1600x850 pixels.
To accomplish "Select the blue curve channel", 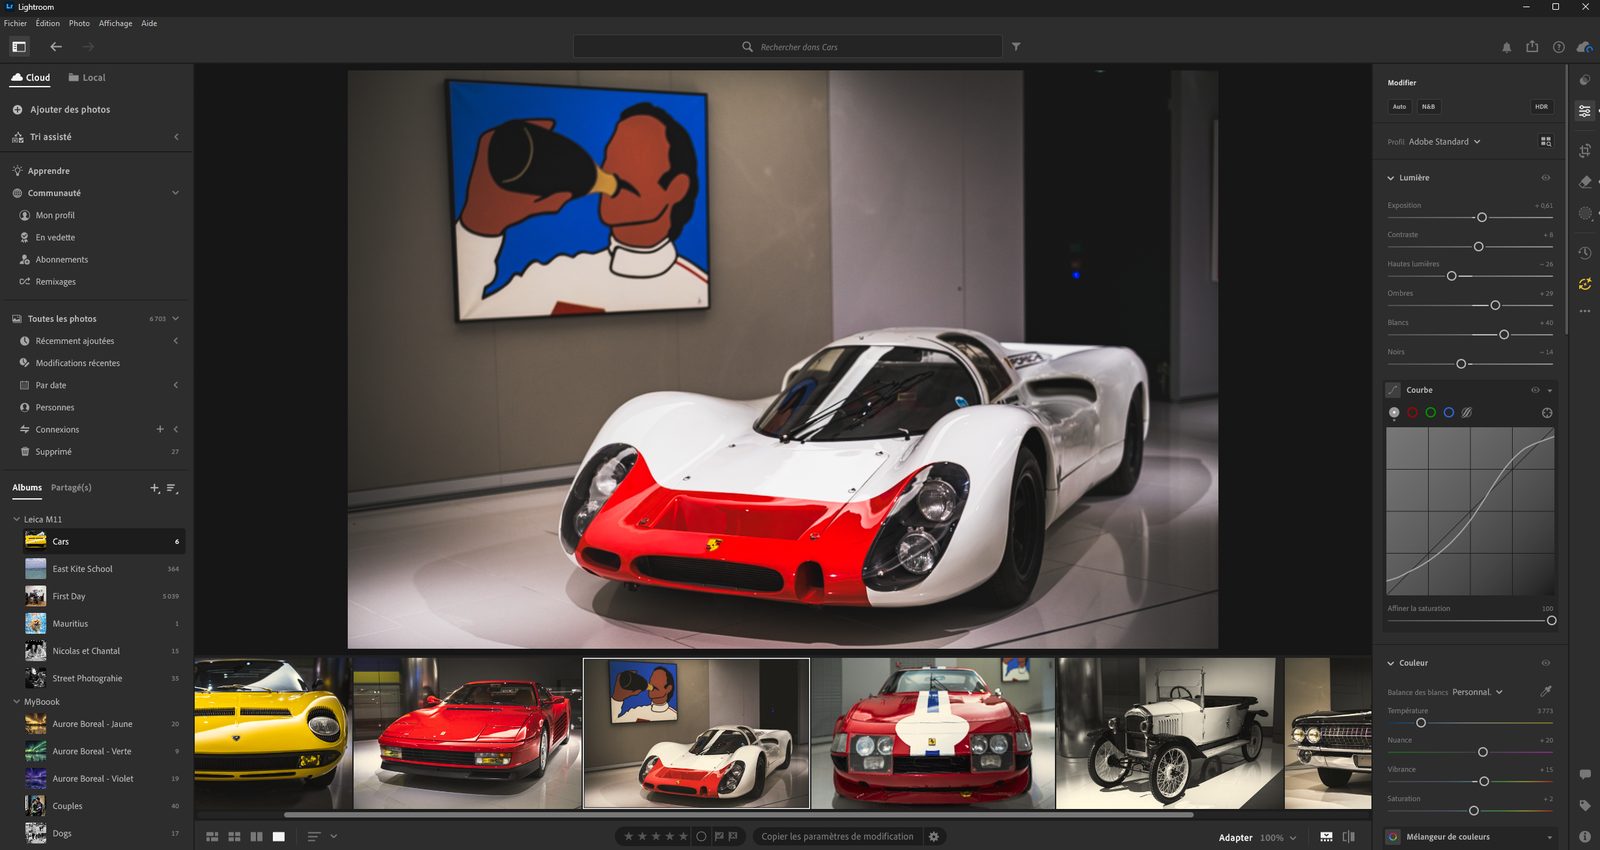I will [x=1449, y=413].
